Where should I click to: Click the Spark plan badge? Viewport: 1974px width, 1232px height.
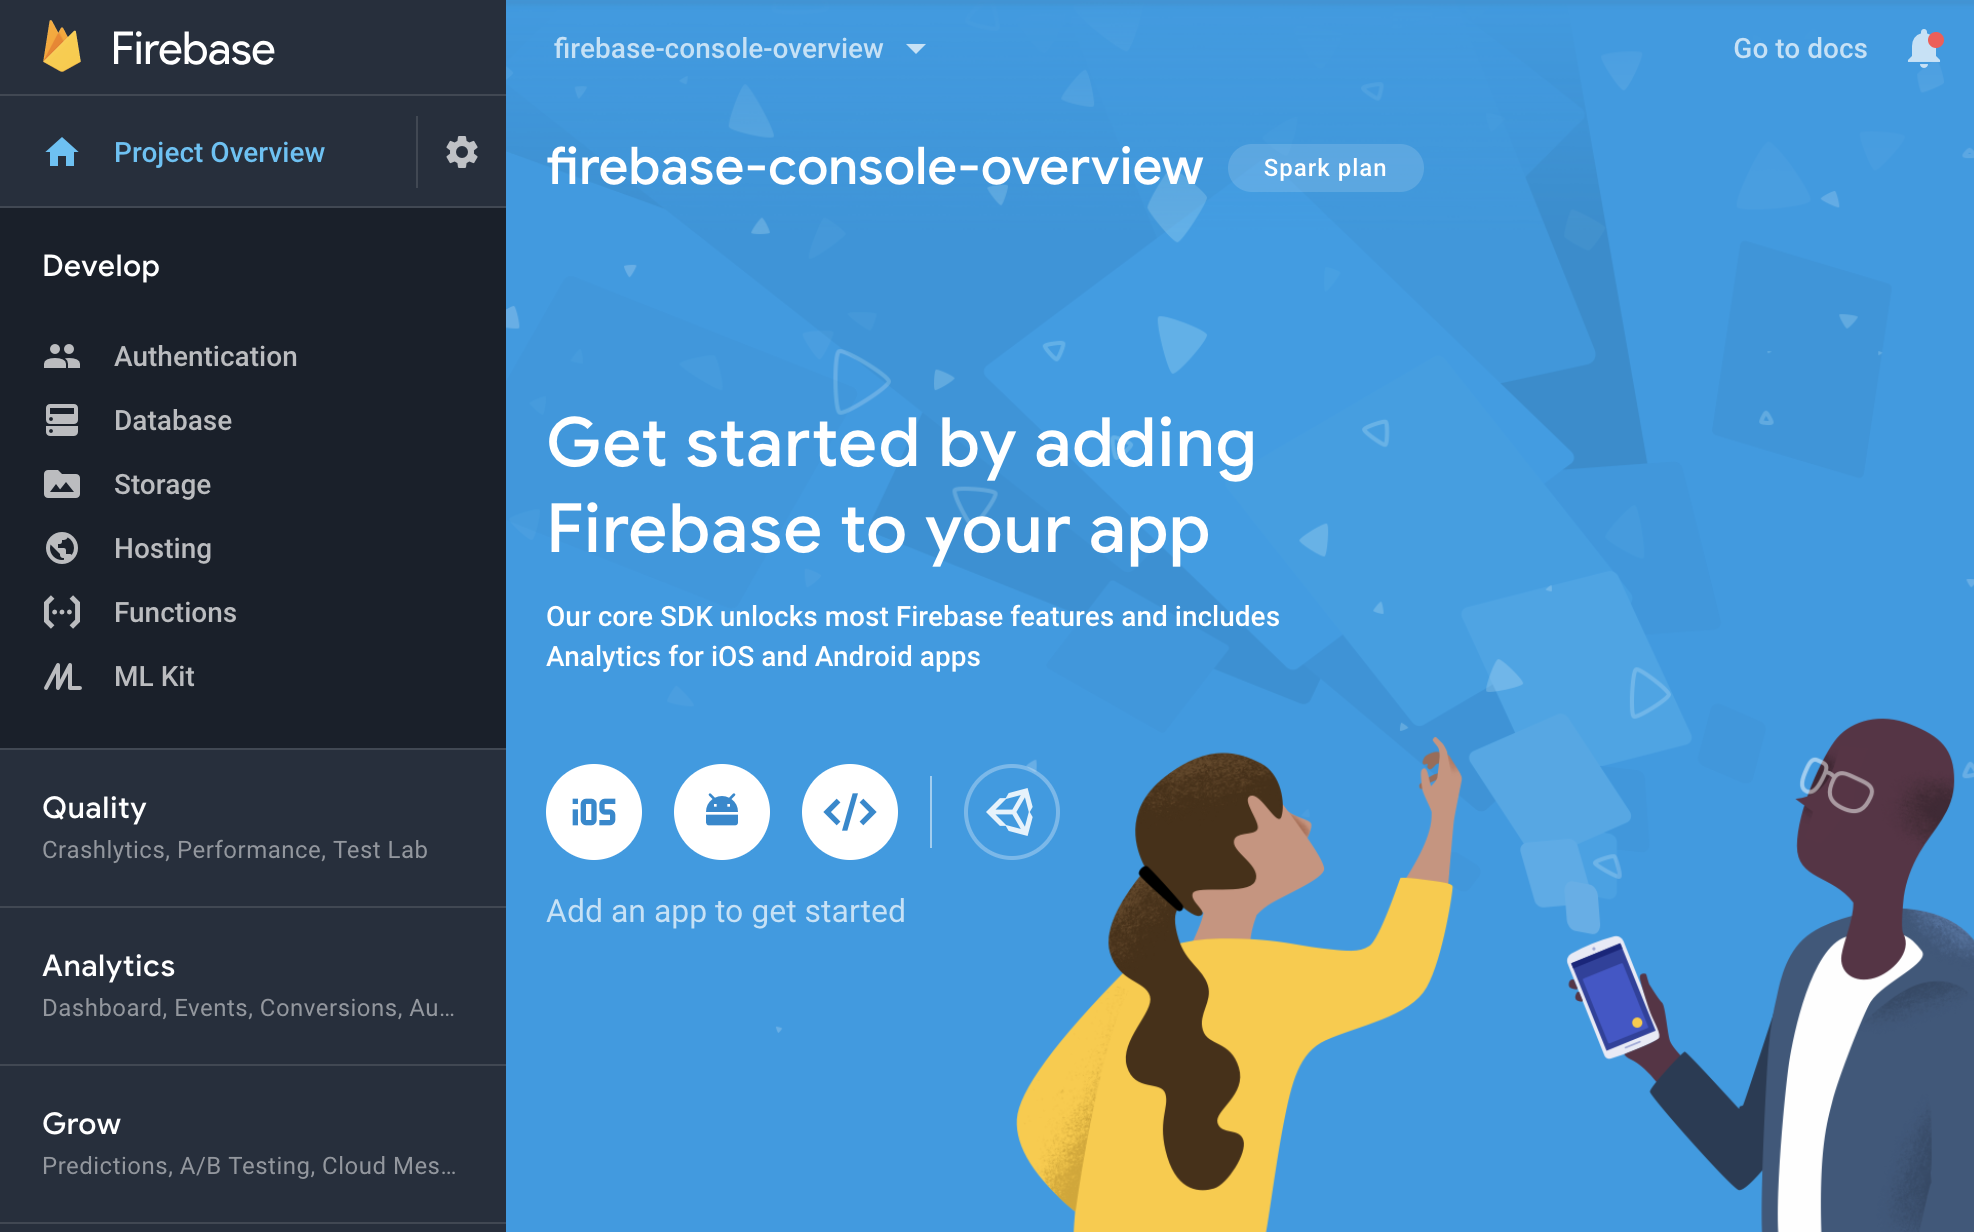(x=1324, y=167)
